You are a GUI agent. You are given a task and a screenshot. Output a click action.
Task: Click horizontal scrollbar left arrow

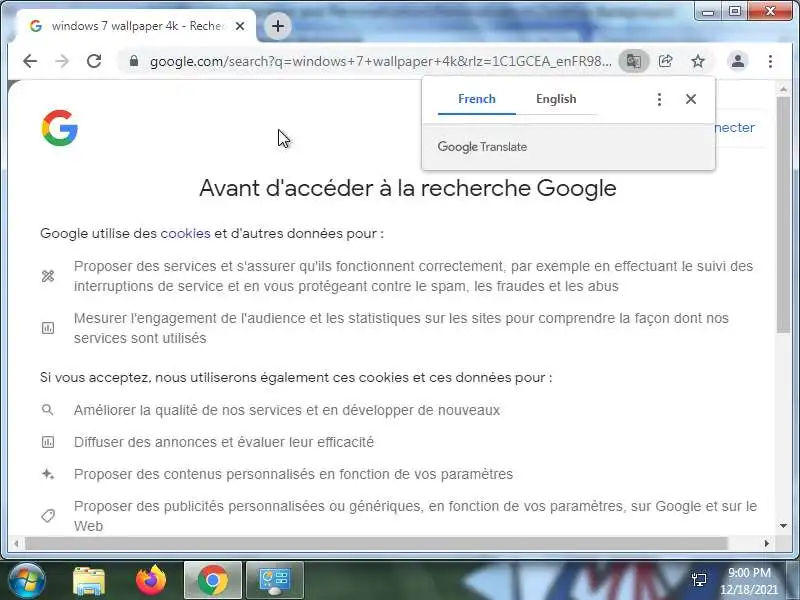pos(16,543)
